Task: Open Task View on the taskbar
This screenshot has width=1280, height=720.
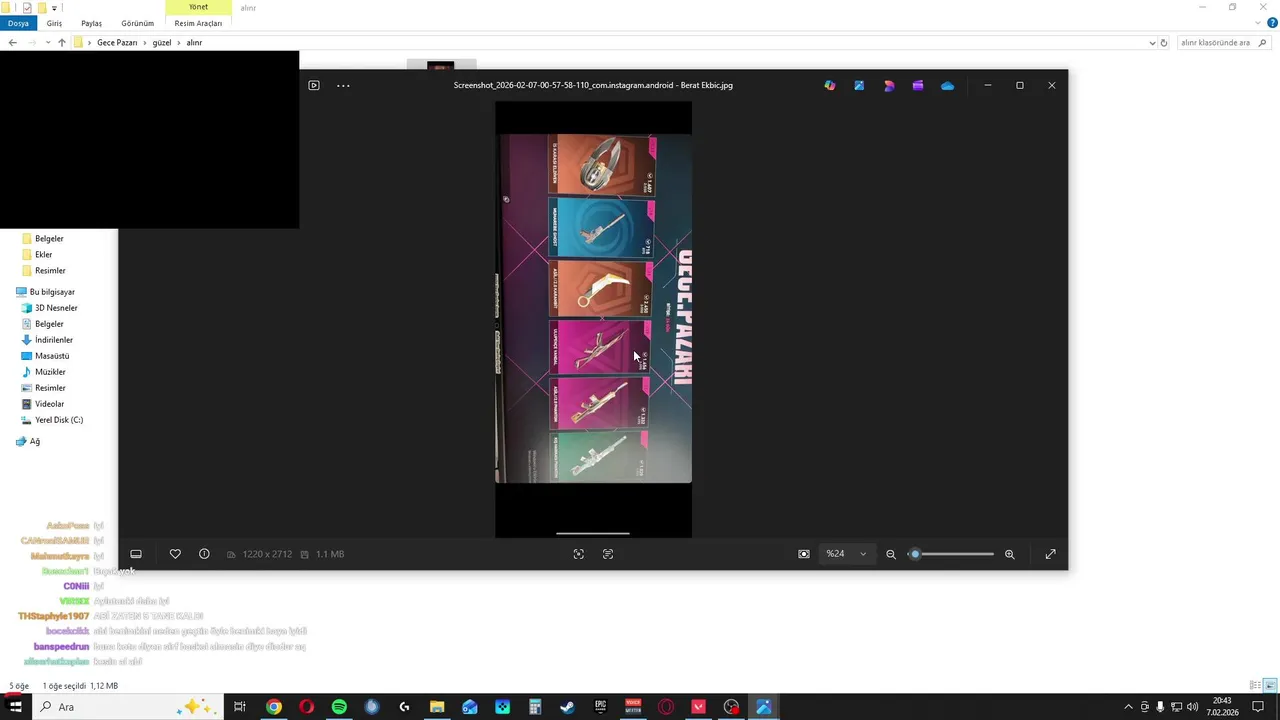Action: 240,707
